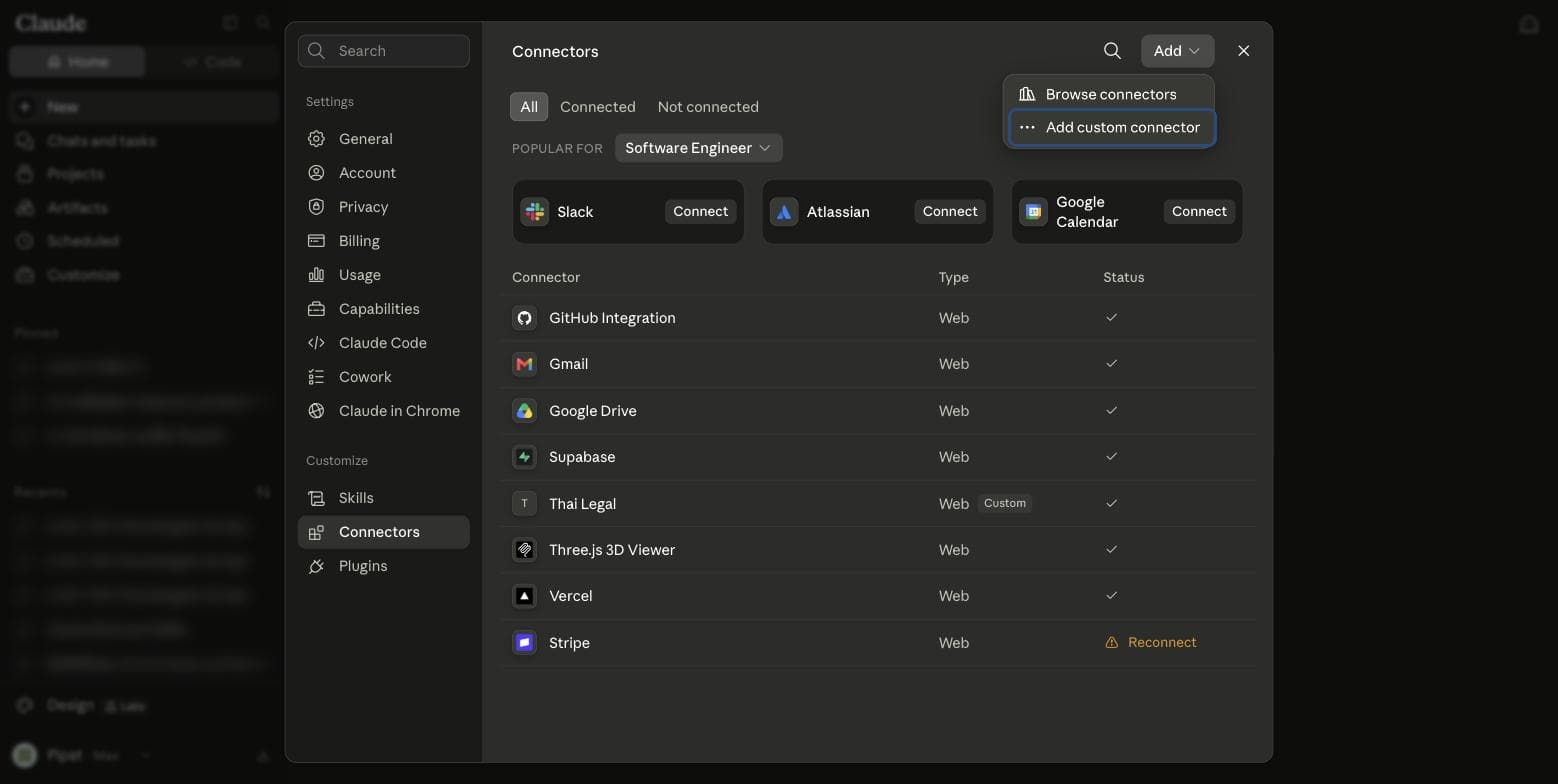Open Privacy settings
This screenshot has width=1558, height=784.
(x=383, y=207)
